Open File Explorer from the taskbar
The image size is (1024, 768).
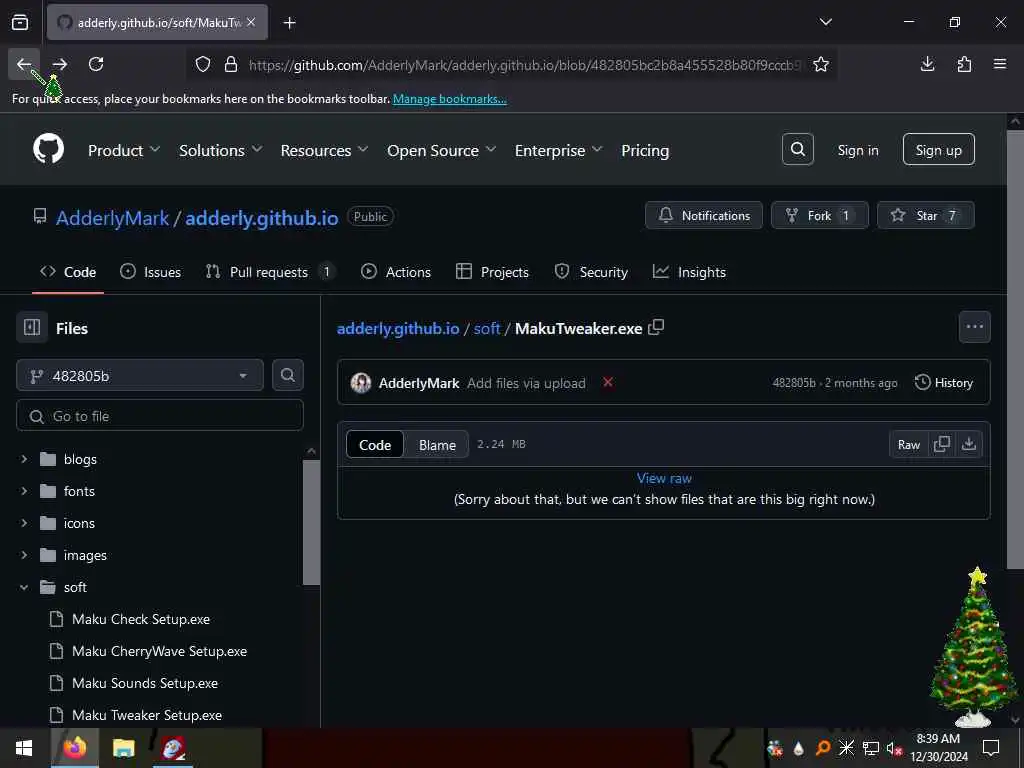point(123,748)
